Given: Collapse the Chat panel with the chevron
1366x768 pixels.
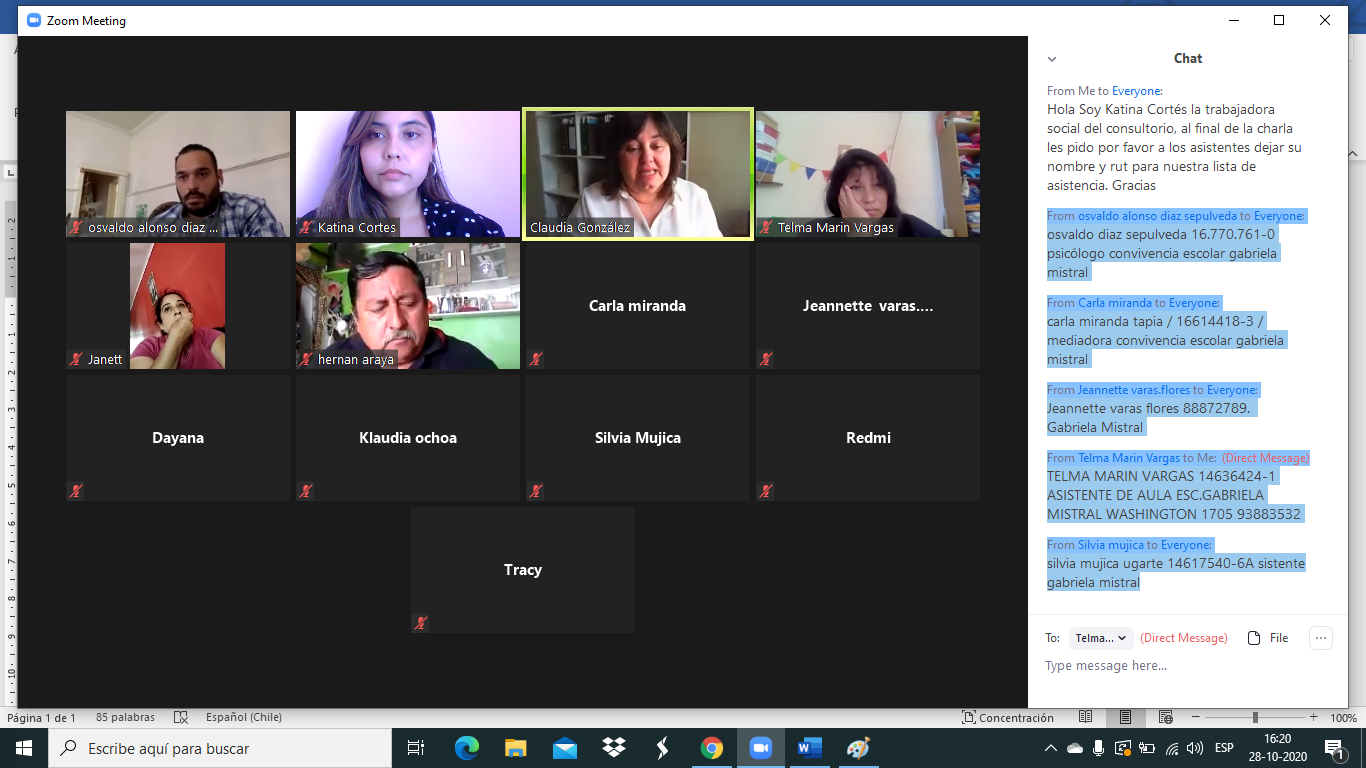Looking at the screenshot, I should (x=1051, y=59).
